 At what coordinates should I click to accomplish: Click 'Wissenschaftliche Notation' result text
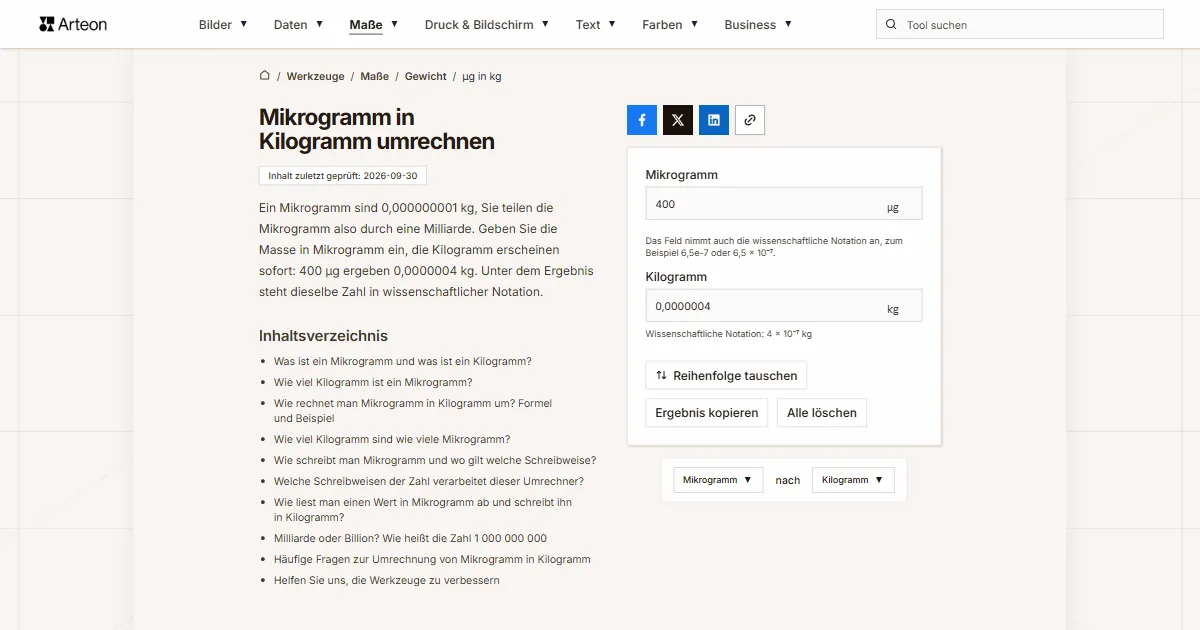729,334
